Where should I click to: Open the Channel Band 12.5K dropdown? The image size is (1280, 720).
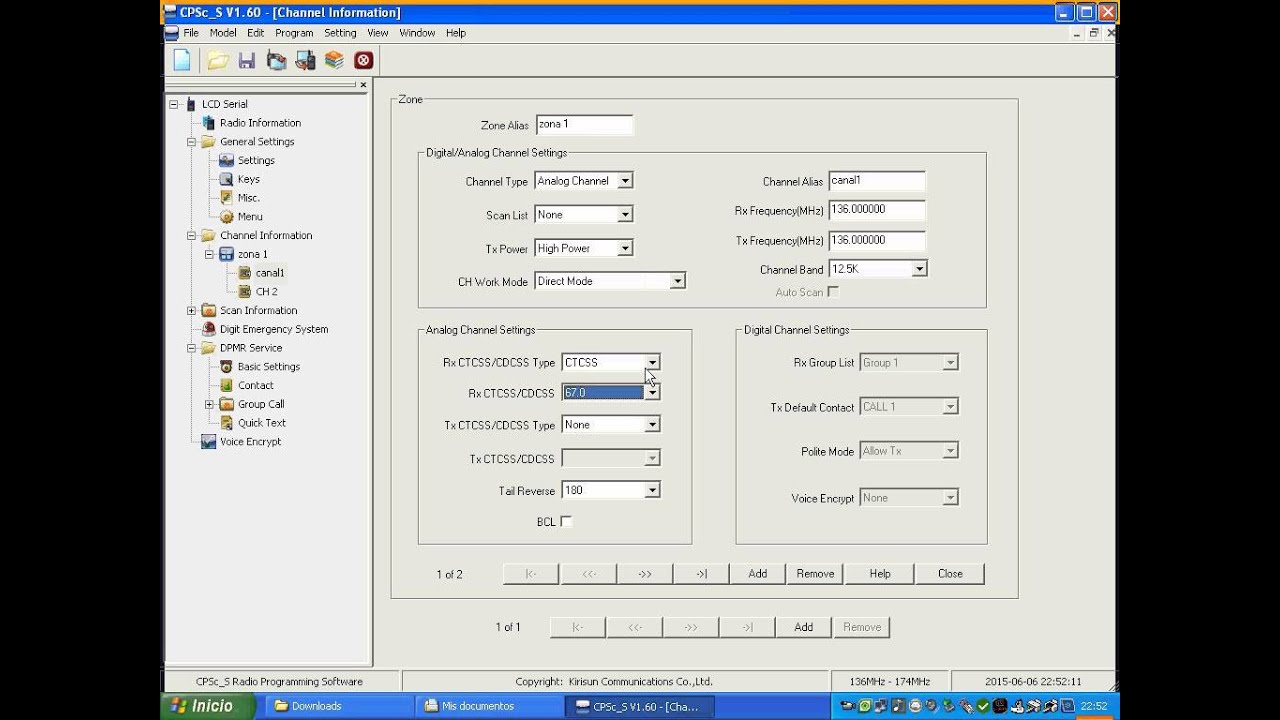(919, 269)
